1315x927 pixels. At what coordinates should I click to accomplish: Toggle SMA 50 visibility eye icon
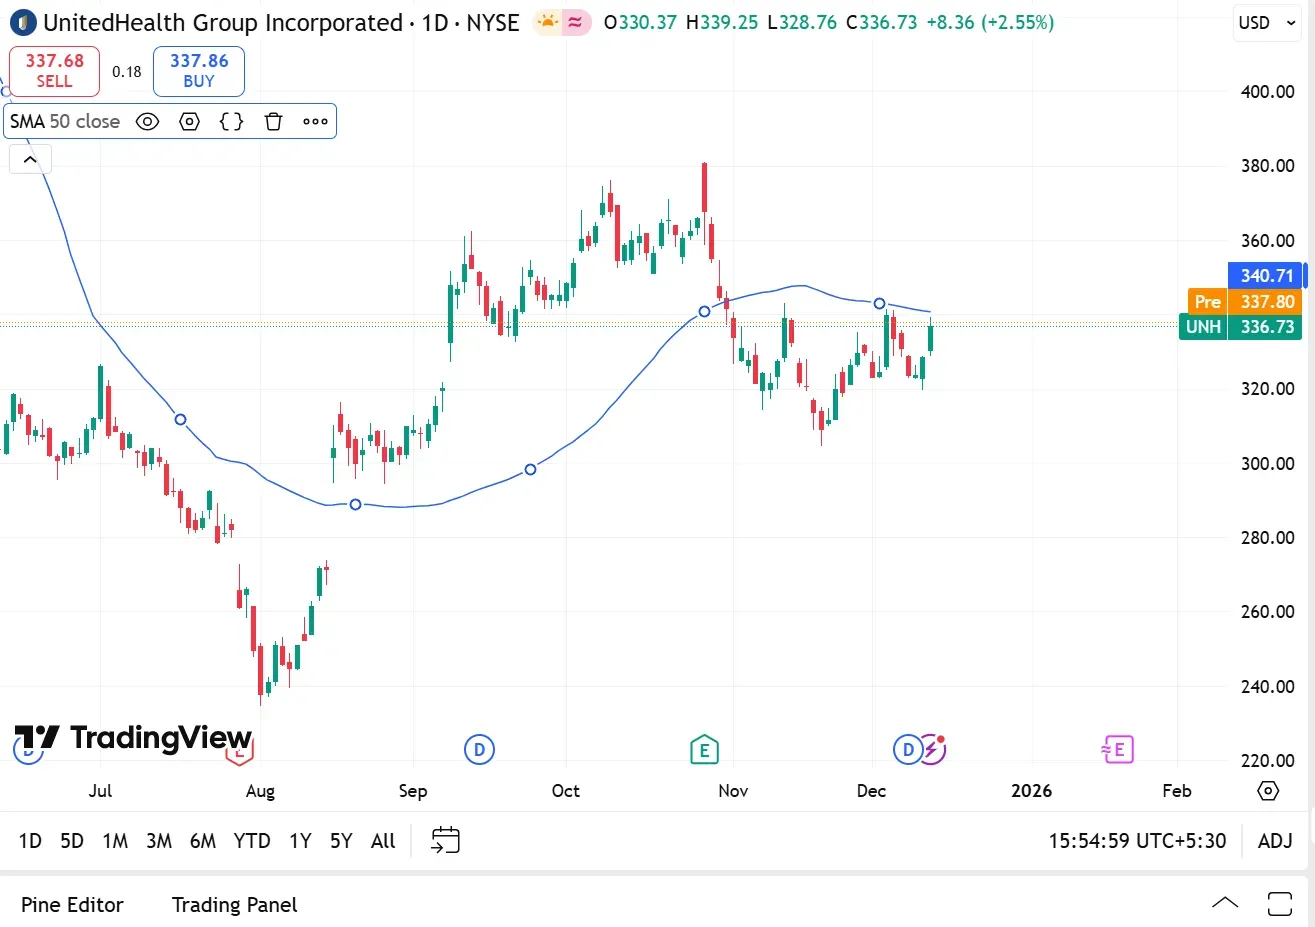(147, 122)
